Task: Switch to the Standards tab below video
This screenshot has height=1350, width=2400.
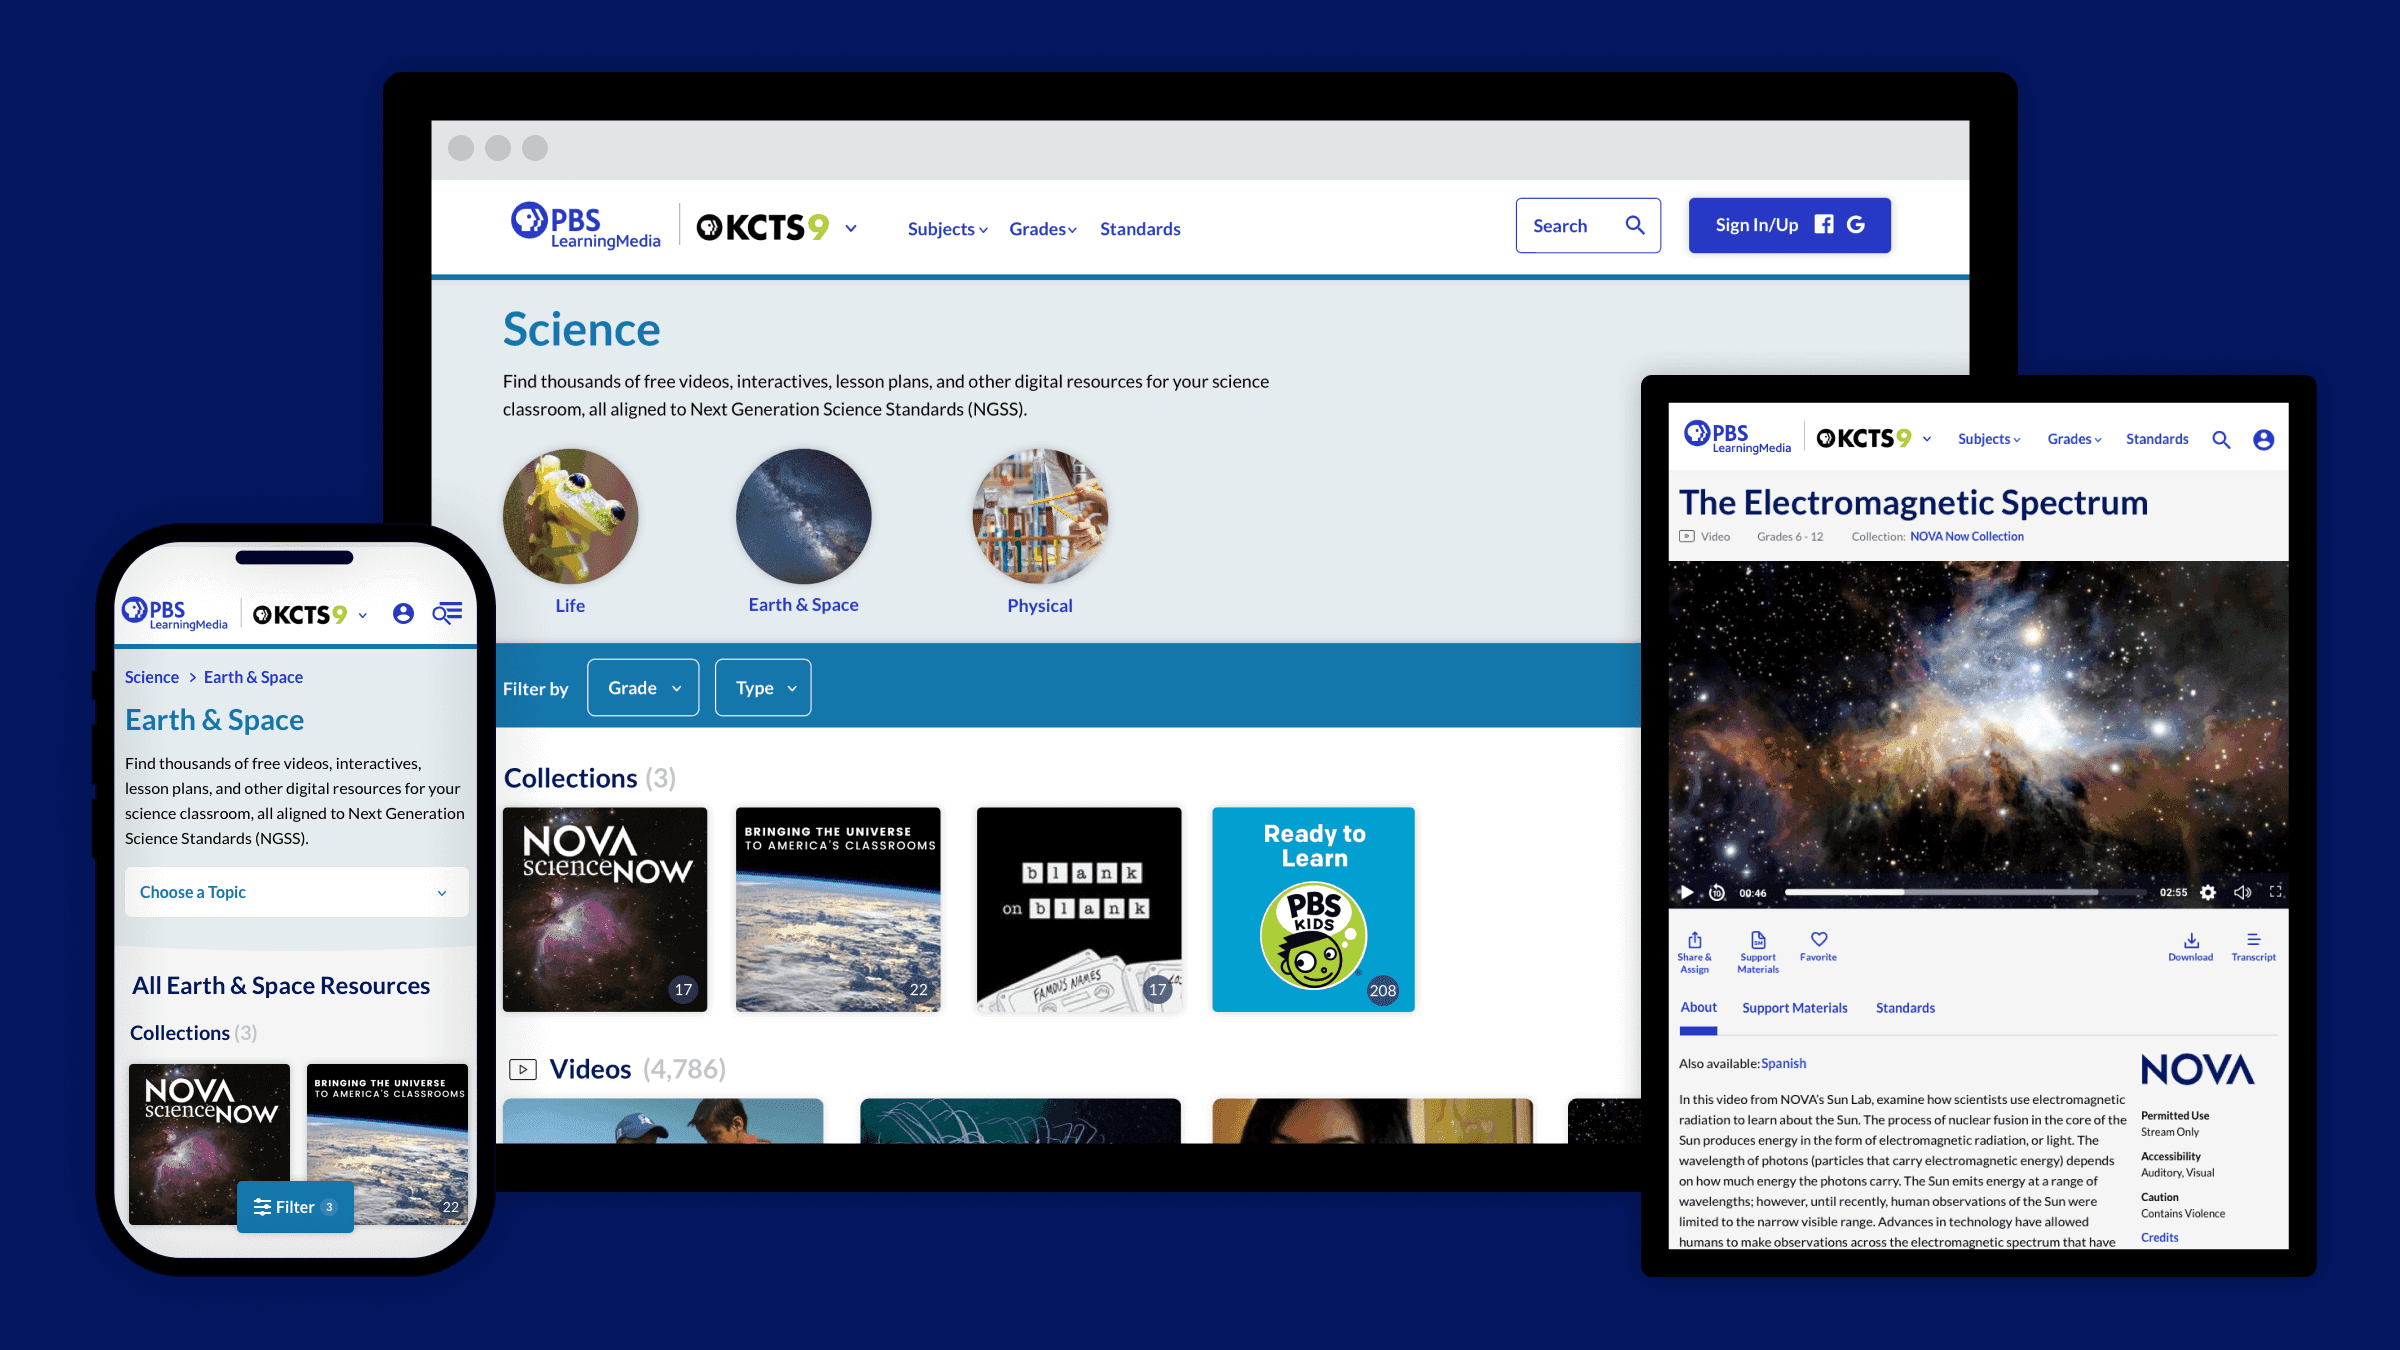Action: (1905, 1008)
